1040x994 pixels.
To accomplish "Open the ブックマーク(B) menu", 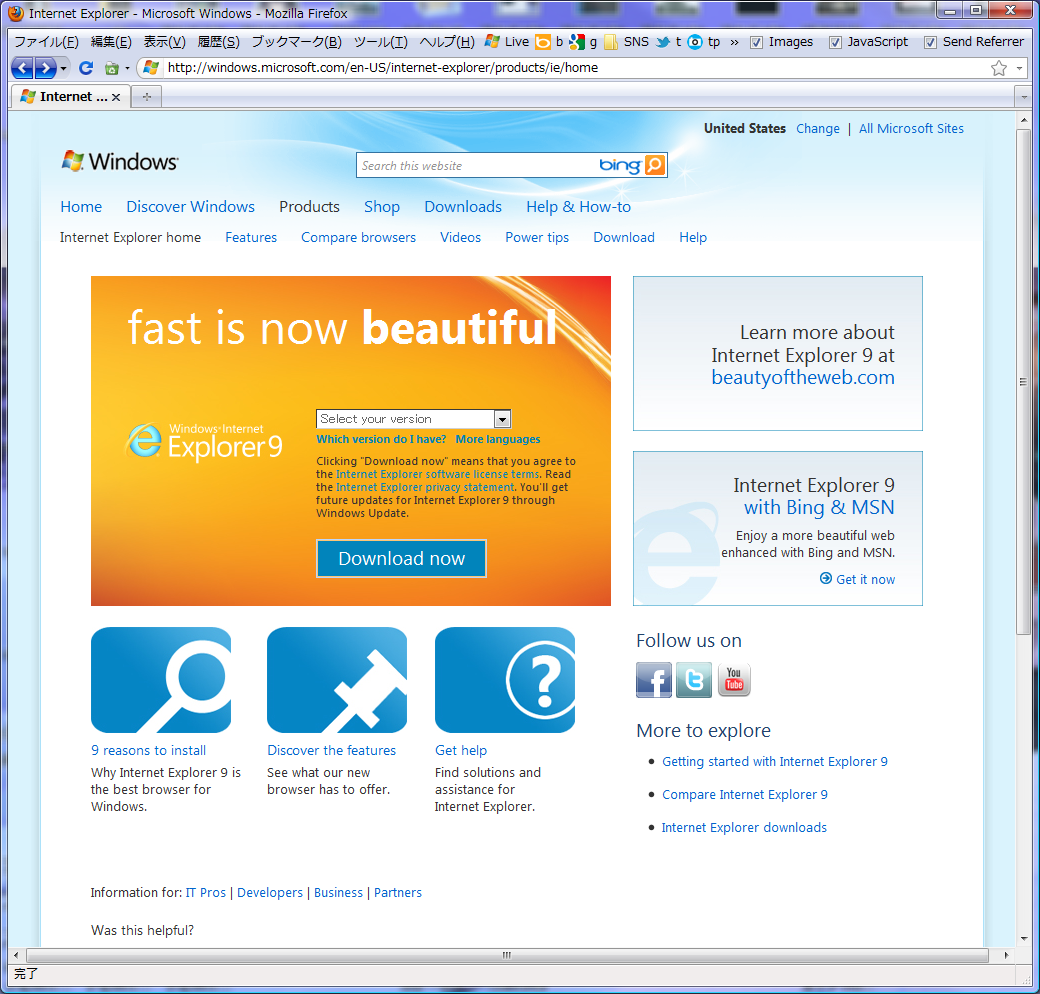I will pyautogui.click(x=296, y=42).
